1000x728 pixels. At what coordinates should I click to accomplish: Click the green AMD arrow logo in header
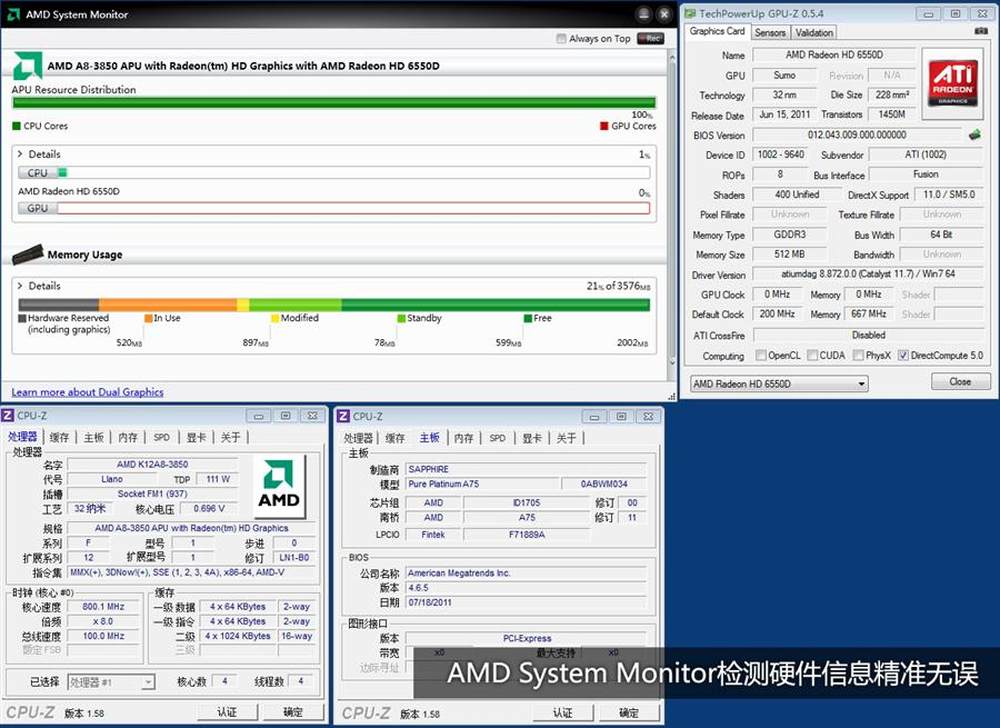click(27, 65)
